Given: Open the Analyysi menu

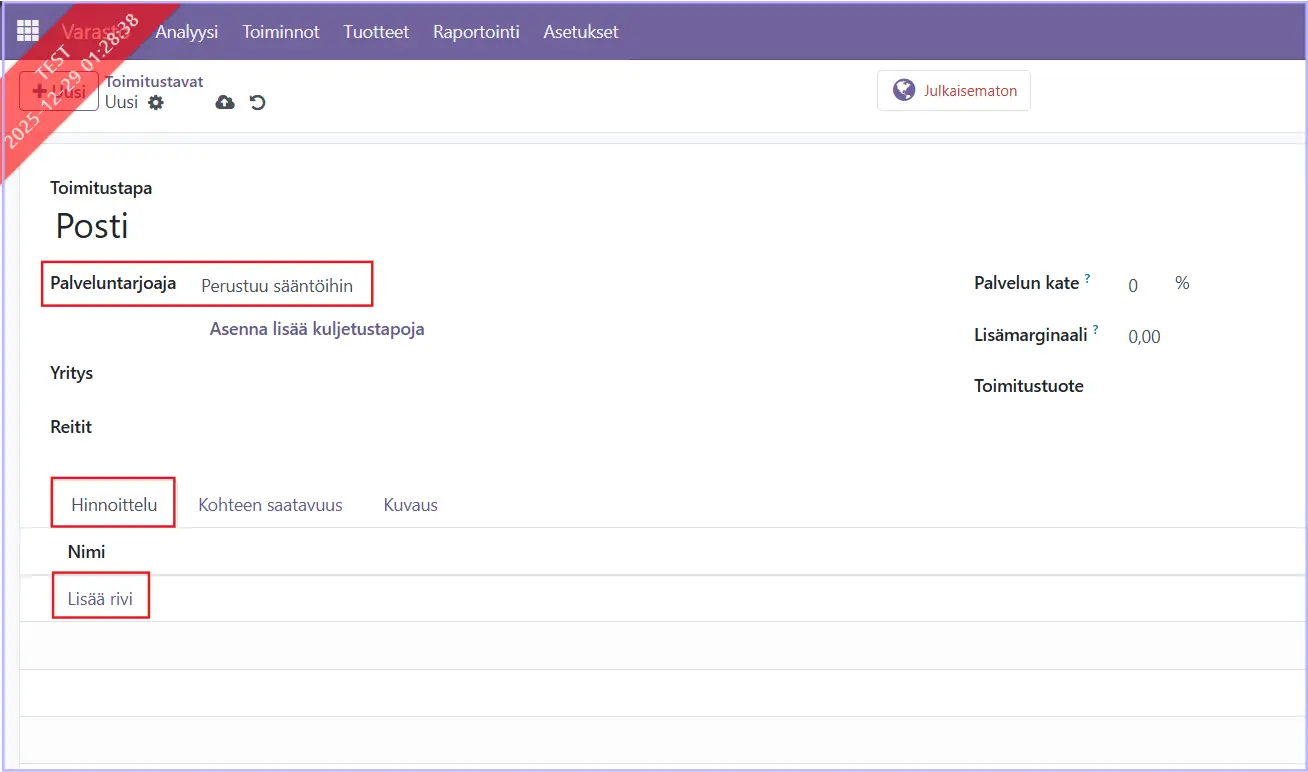Looking at the screenshot, I should (186, 32).
